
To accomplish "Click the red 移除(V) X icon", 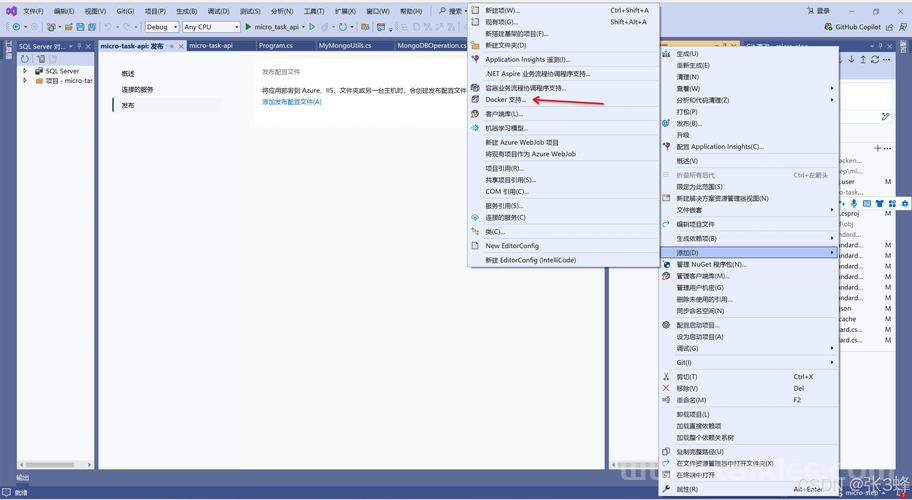I will coord(666,388).
